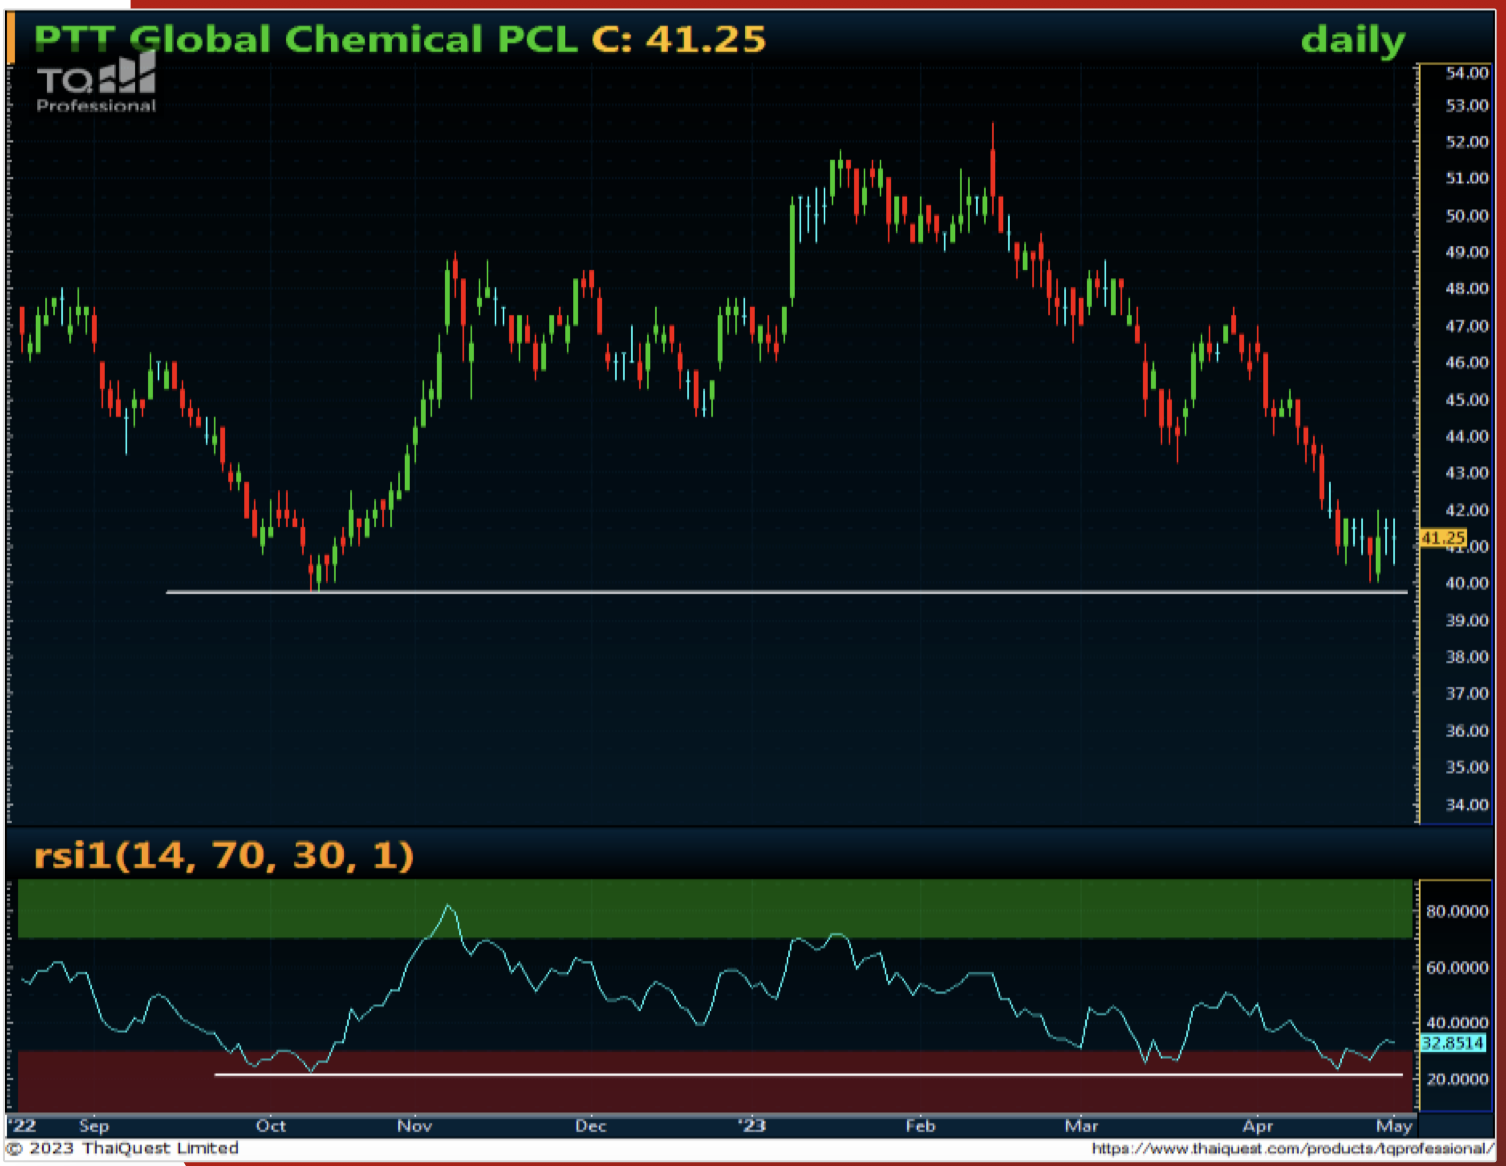Click the 48.00 price axis label
Image resolution: width=1506 pixels, height=1166 pixels.
pos(1467,289)
